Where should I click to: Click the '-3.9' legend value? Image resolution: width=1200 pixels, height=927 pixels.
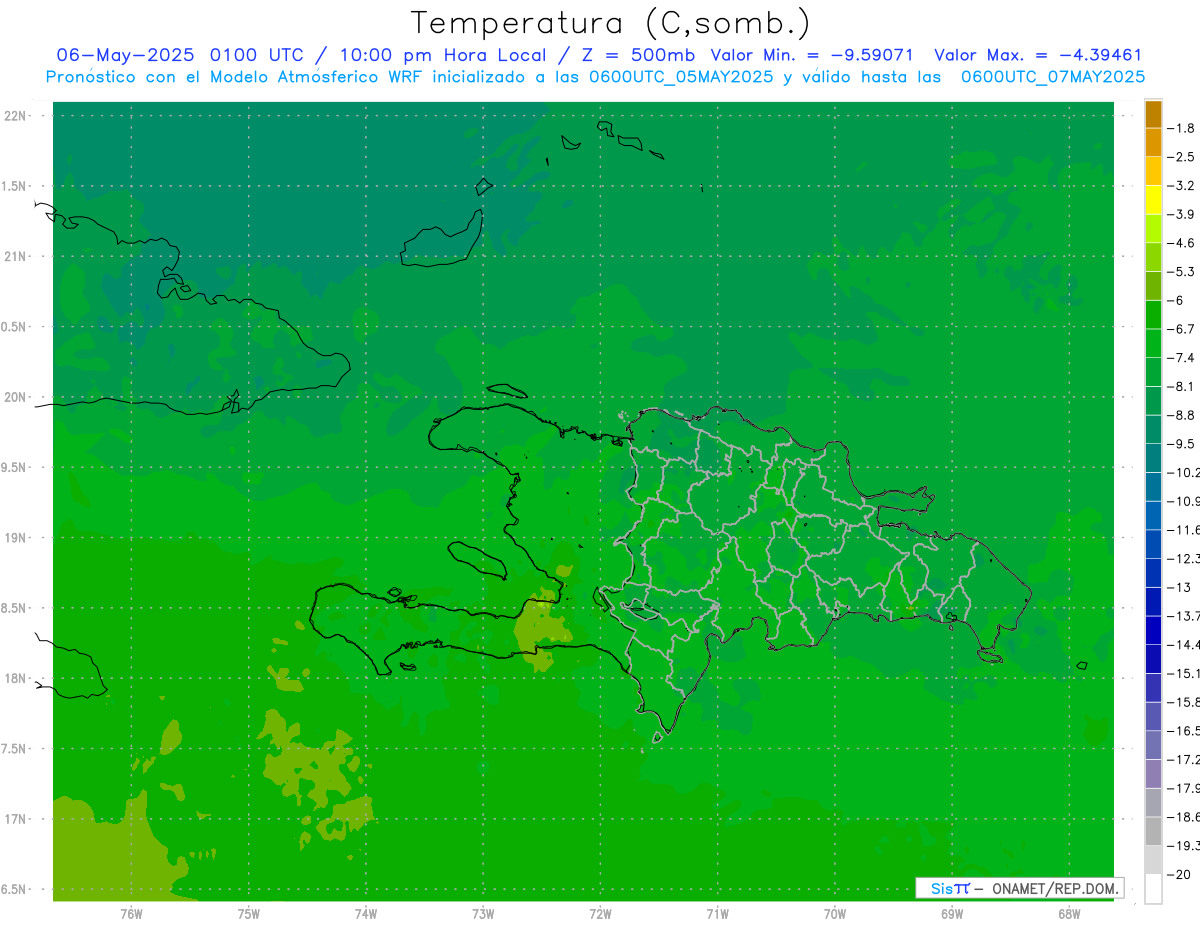click(x=1181, y=214)
